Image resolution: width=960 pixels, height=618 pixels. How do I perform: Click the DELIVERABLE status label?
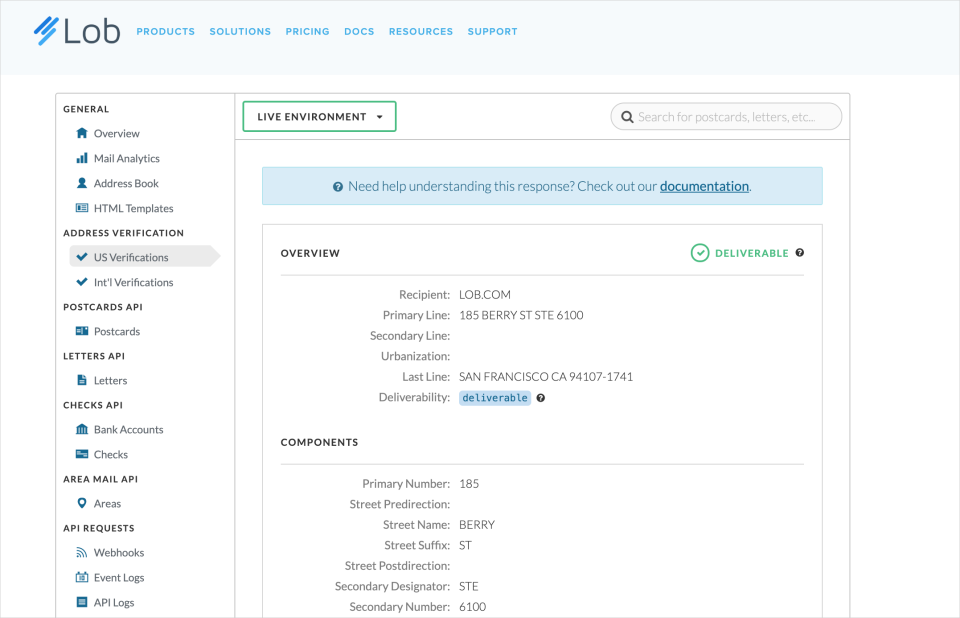coord(752,253)
